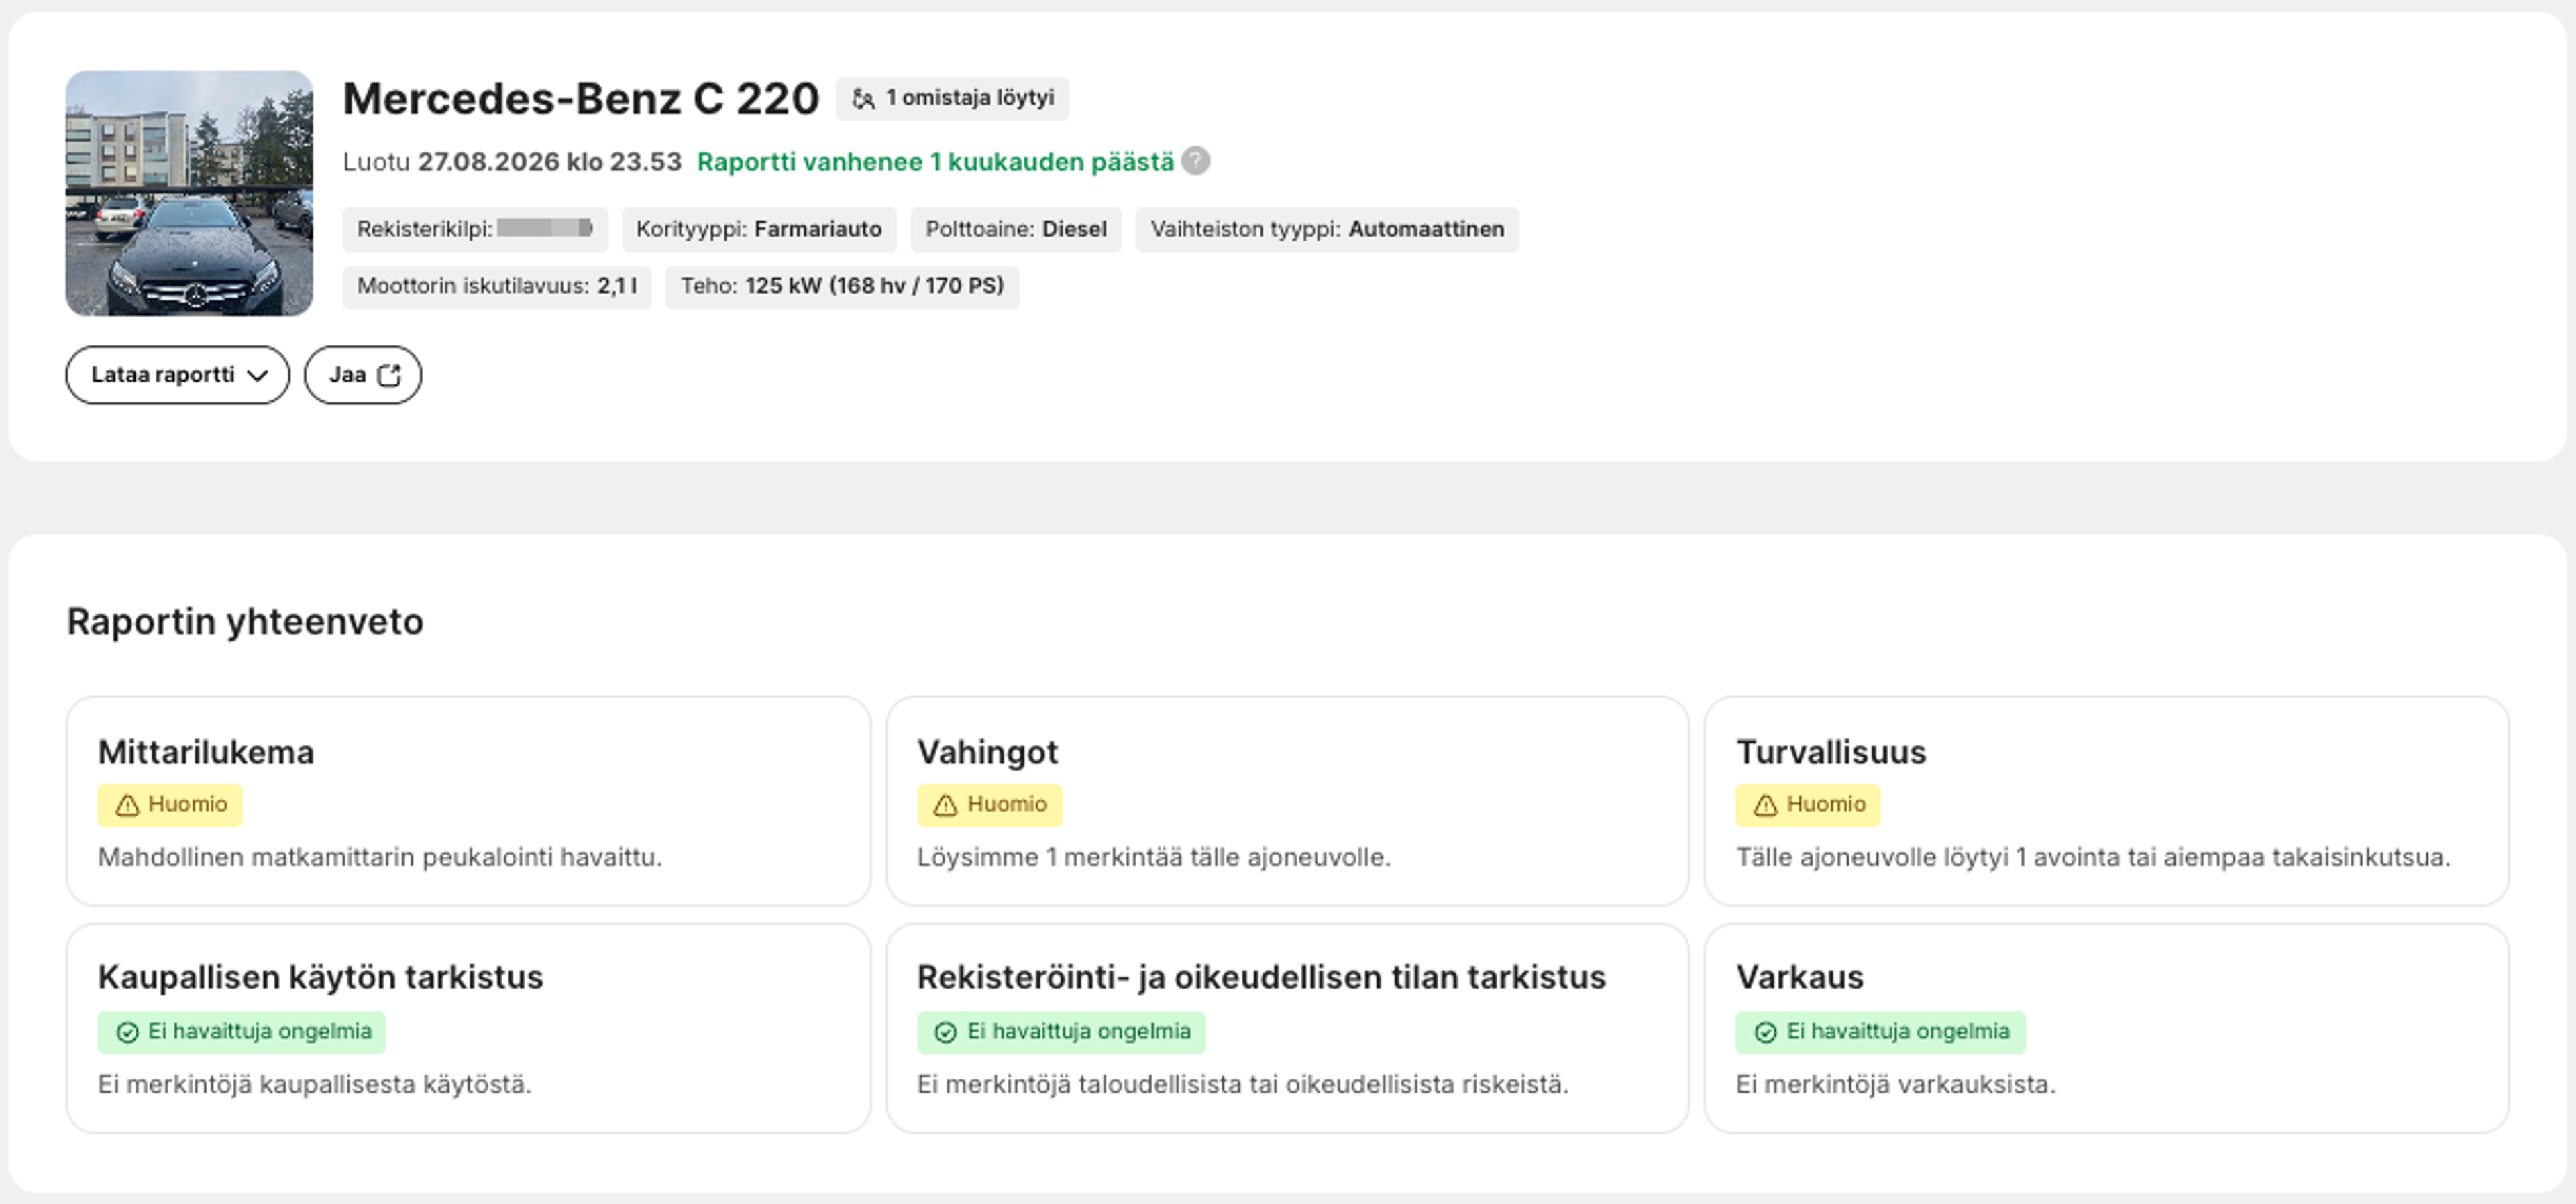The image size is (2576, 1204).
Task: Select the Kaupallisen käytön tarkistus heading
Action: pos(320,977)
